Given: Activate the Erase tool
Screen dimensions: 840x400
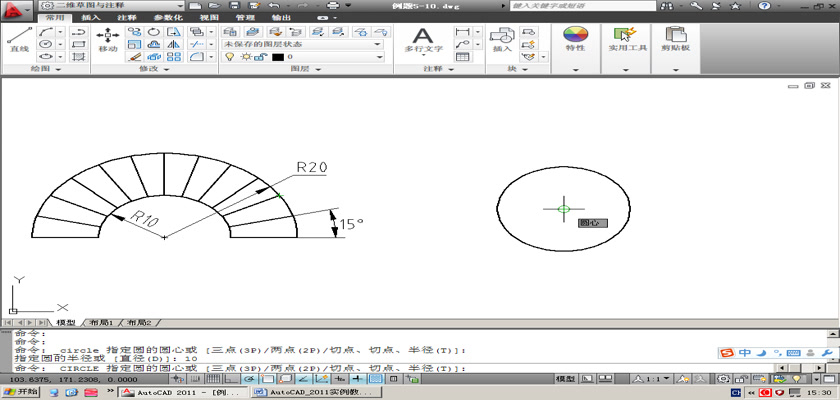Looking at the screenshot, I should pyautogui.click(x=133, y=57).
